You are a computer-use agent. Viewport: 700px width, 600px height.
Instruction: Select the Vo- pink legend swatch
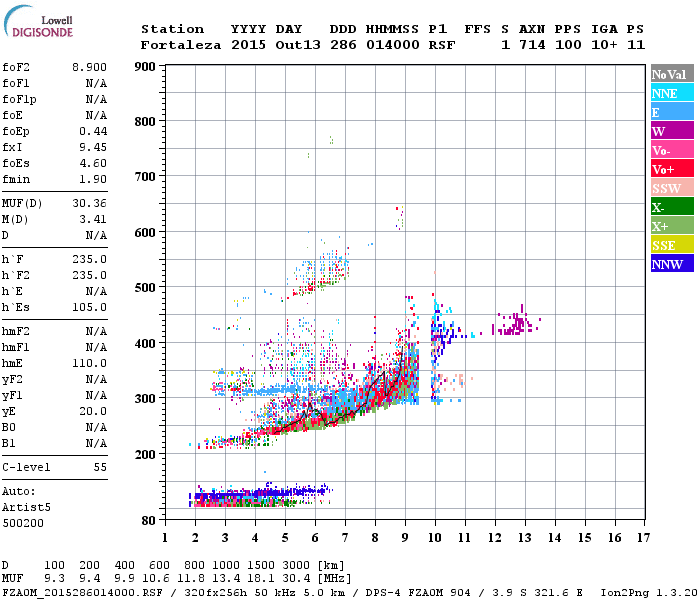[672, 150]
